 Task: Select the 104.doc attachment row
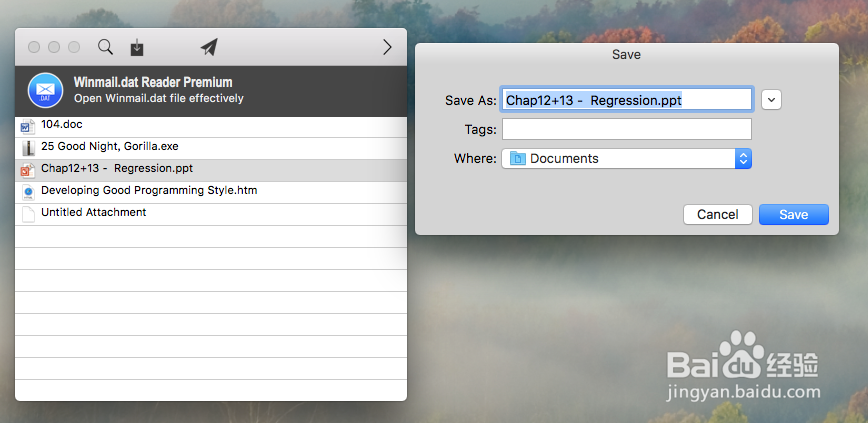211,127
